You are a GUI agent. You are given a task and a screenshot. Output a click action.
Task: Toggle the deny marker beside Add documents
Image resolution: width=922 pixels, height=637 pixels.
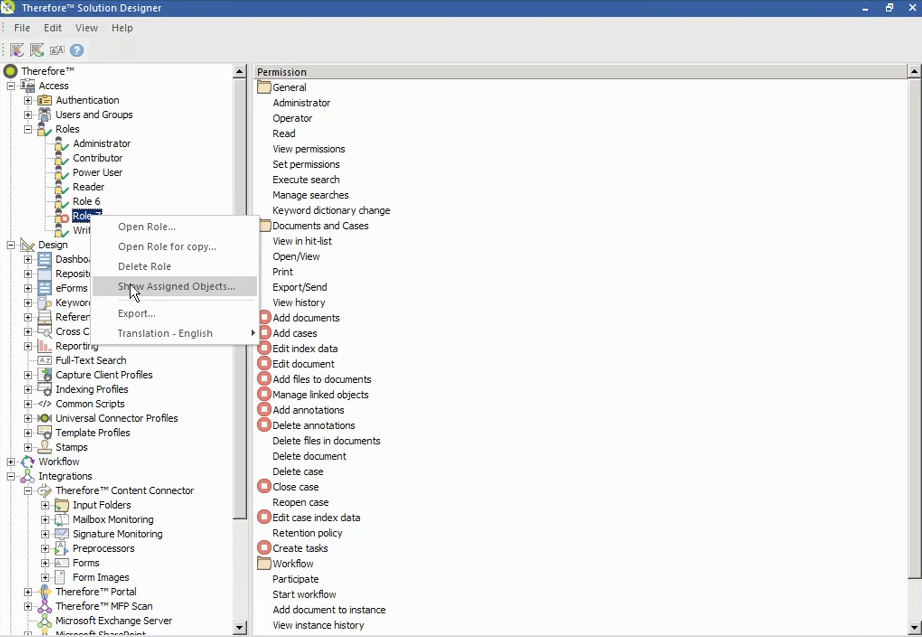264,317
